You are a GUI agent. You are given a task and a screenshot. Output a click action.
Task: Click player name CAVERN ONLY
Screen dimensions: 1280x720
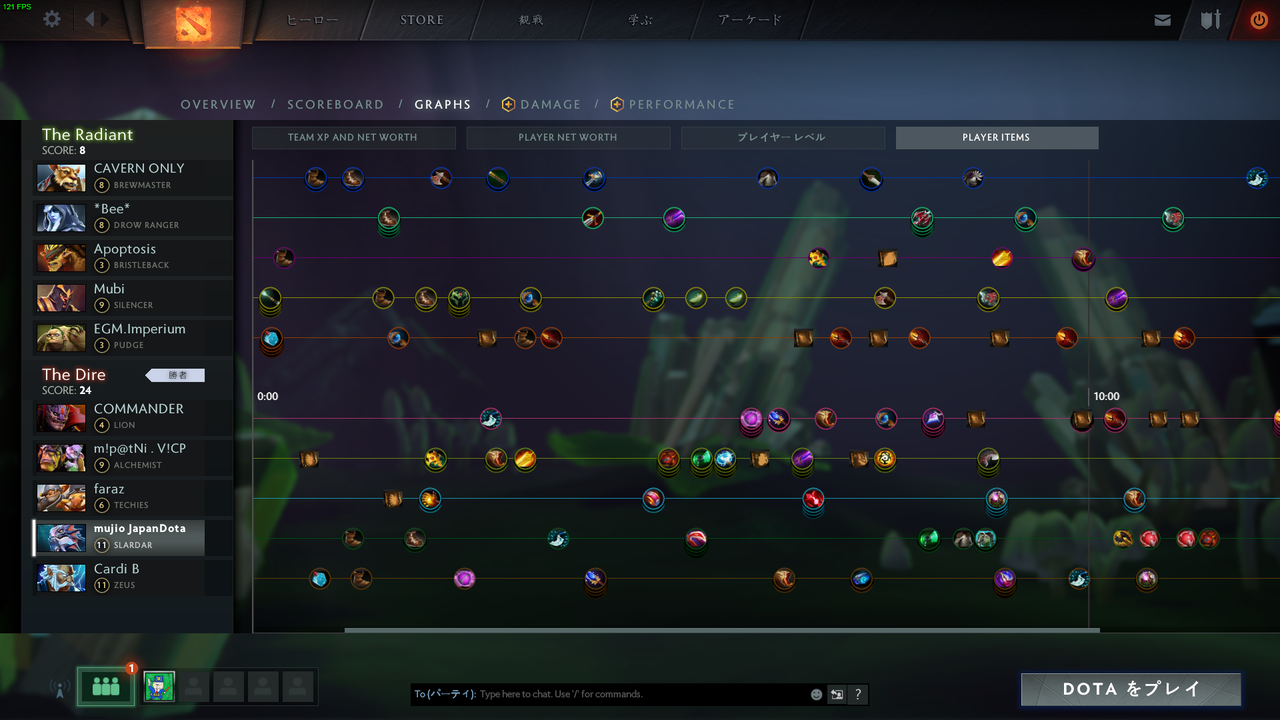(139, 169)
